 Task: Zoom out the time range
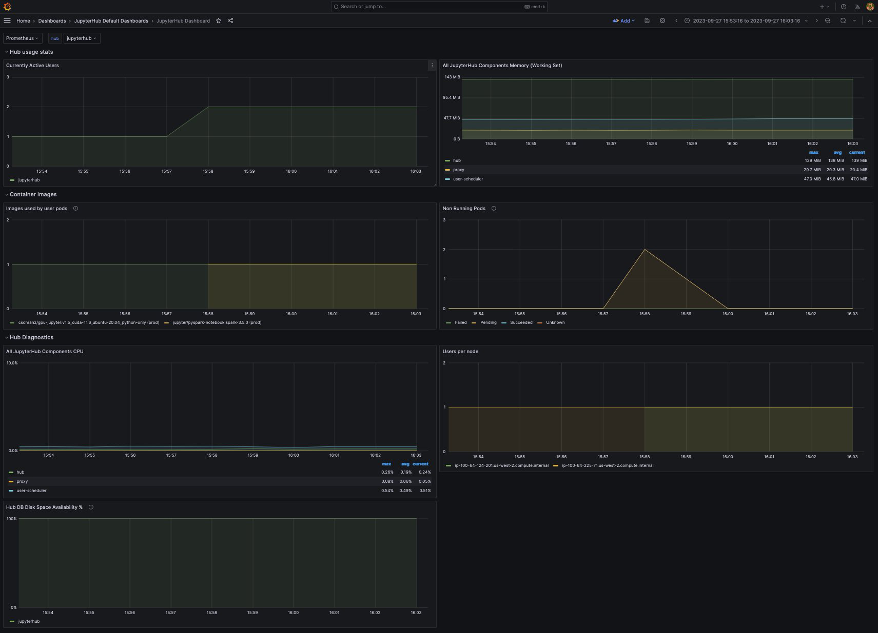pyautogui.click(x=827, y=20)
